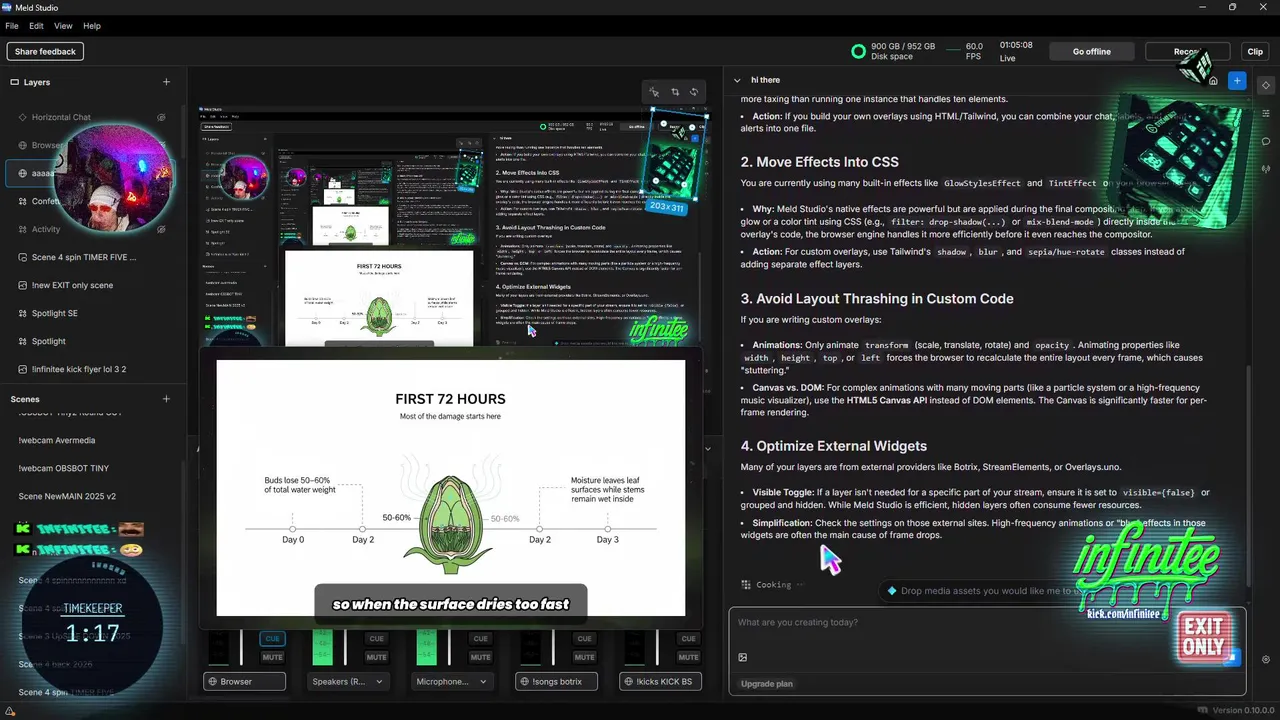This screenshot has width=1280, height=720.
Task: Open the home icon in the assistant header
Action: (x=1213, y=80)
